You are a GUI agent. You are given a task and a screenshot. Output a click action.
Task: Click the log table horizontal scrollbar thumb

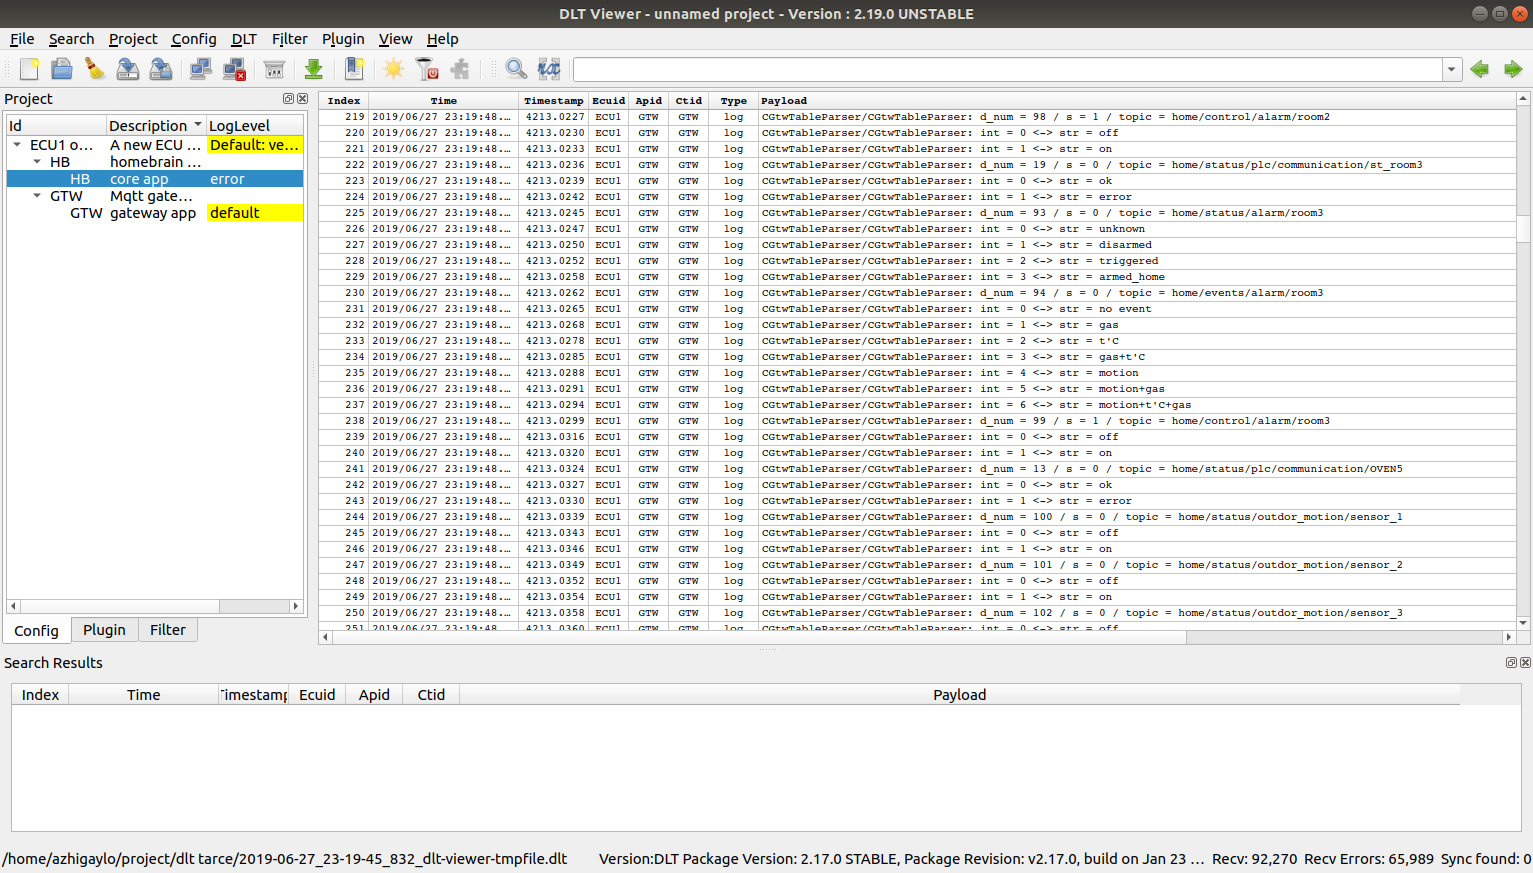coord(760,637)
